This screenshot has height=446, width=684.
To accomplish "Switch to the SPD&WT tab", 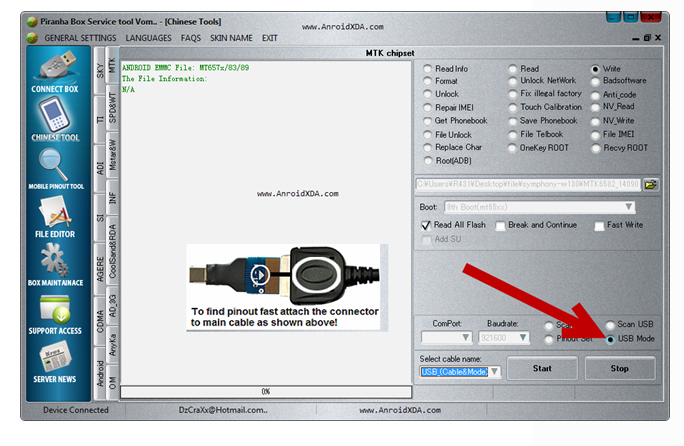I will point(113,108).
